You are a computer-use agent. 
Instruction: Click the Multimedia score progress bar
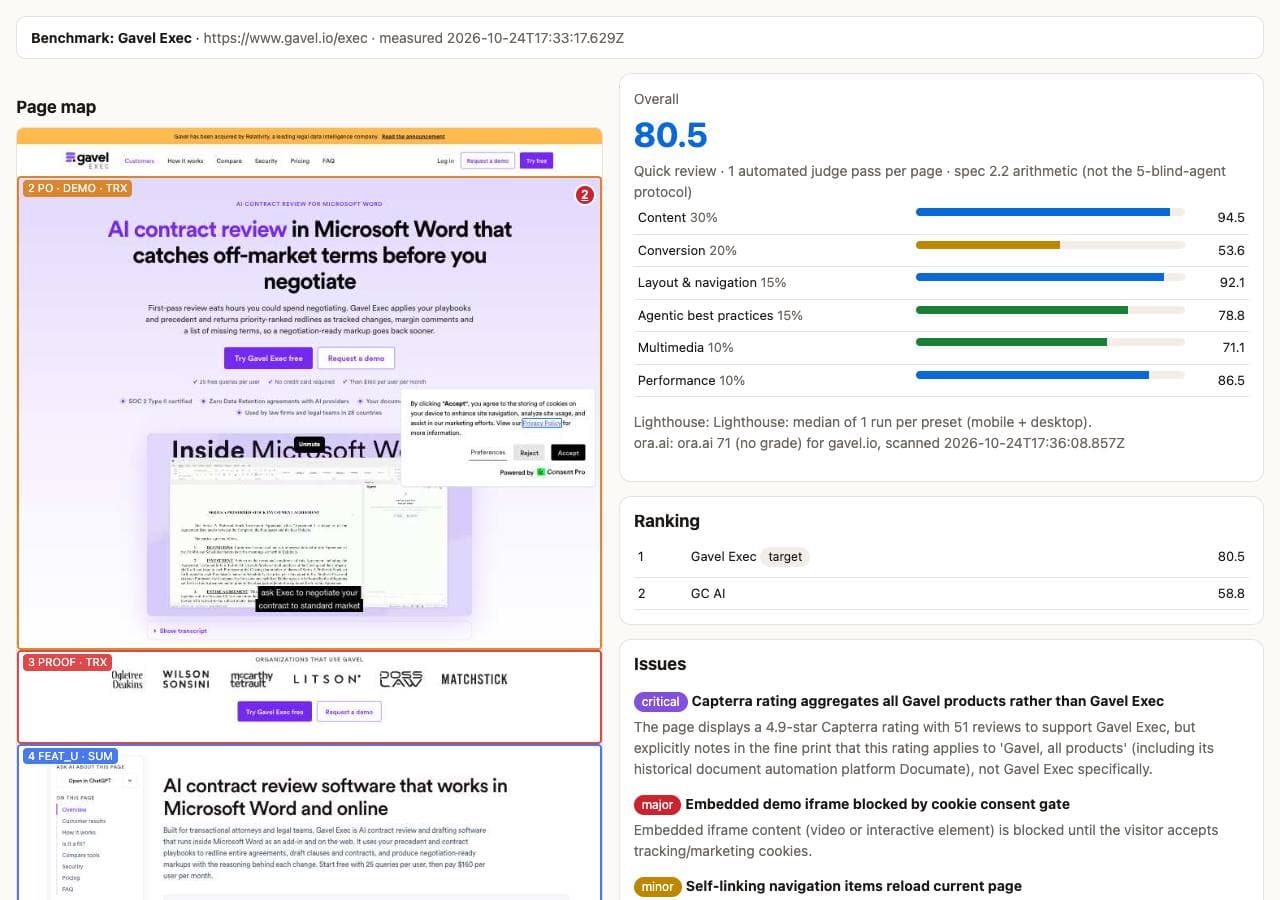click(x=1050, y=342)
